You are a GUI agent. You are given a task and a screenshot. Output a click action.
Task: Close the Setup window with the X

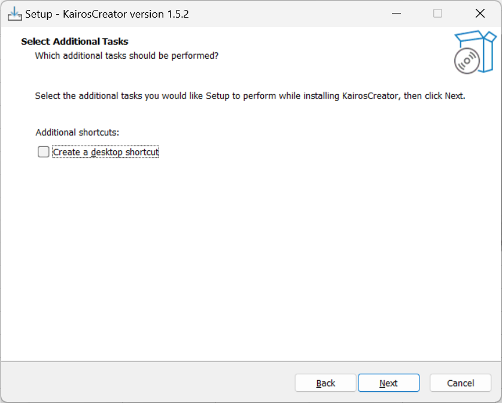coord(480,14)
